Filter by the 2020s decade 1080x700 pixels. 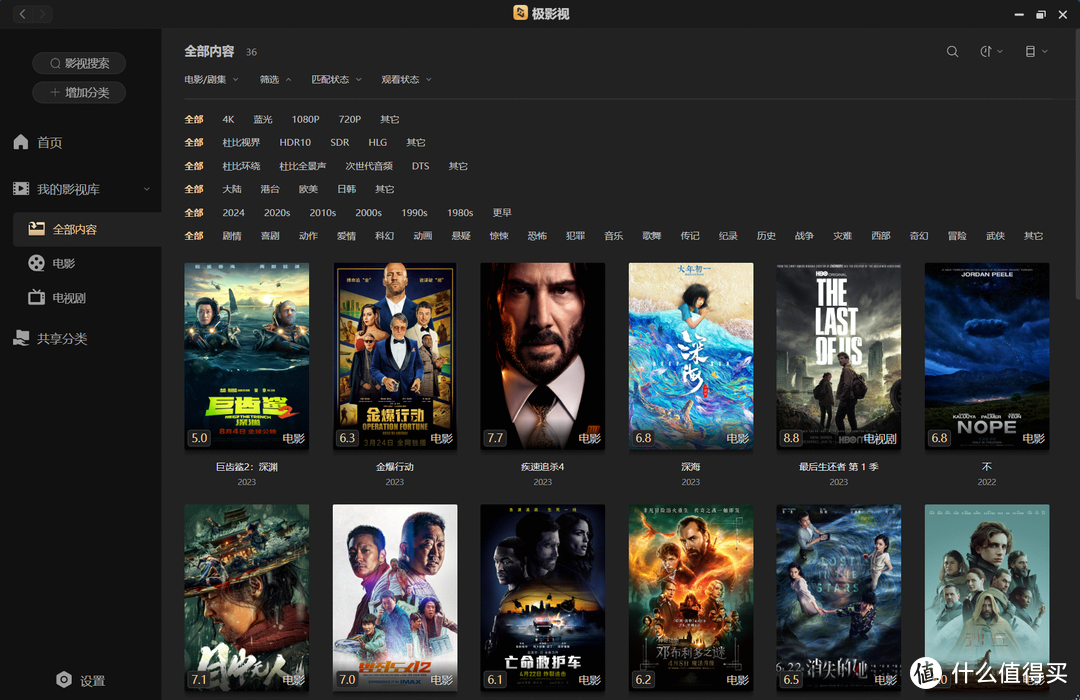click(278, 212)
